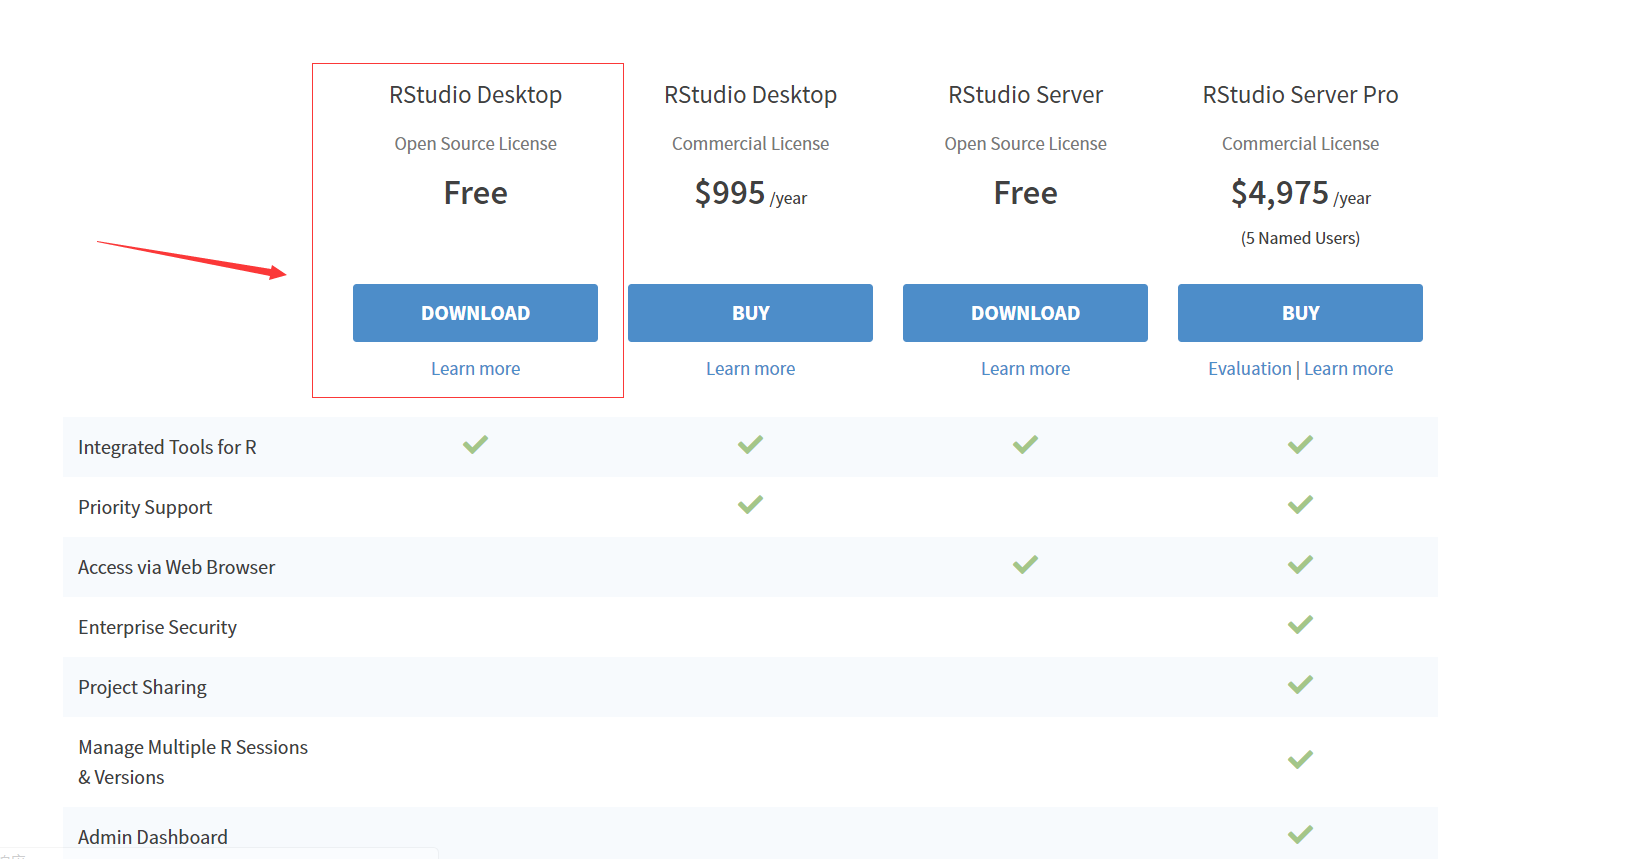Open Learn more for RStudio Server Pro
This screenshot has height=859, width=1629.
tap(1348, 369)
